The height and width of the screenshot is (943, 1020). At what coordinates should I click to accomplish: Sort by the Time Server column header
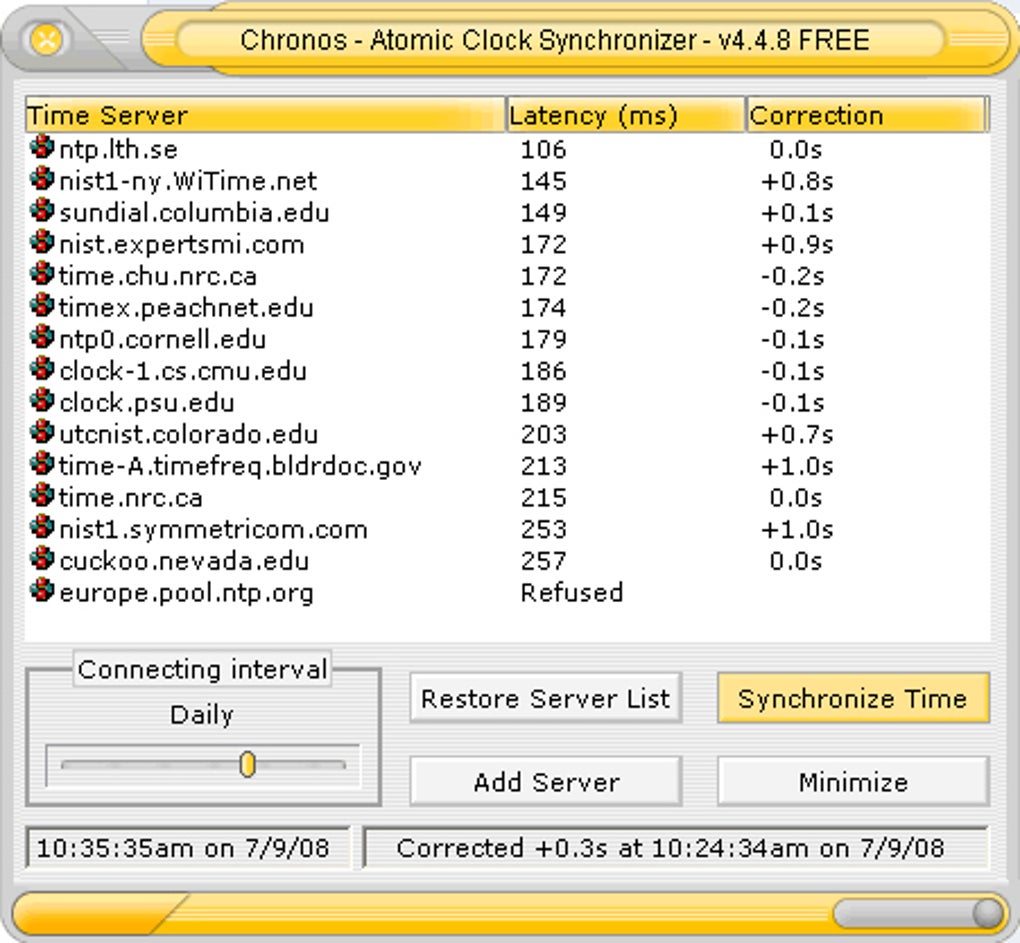point(265,115)
